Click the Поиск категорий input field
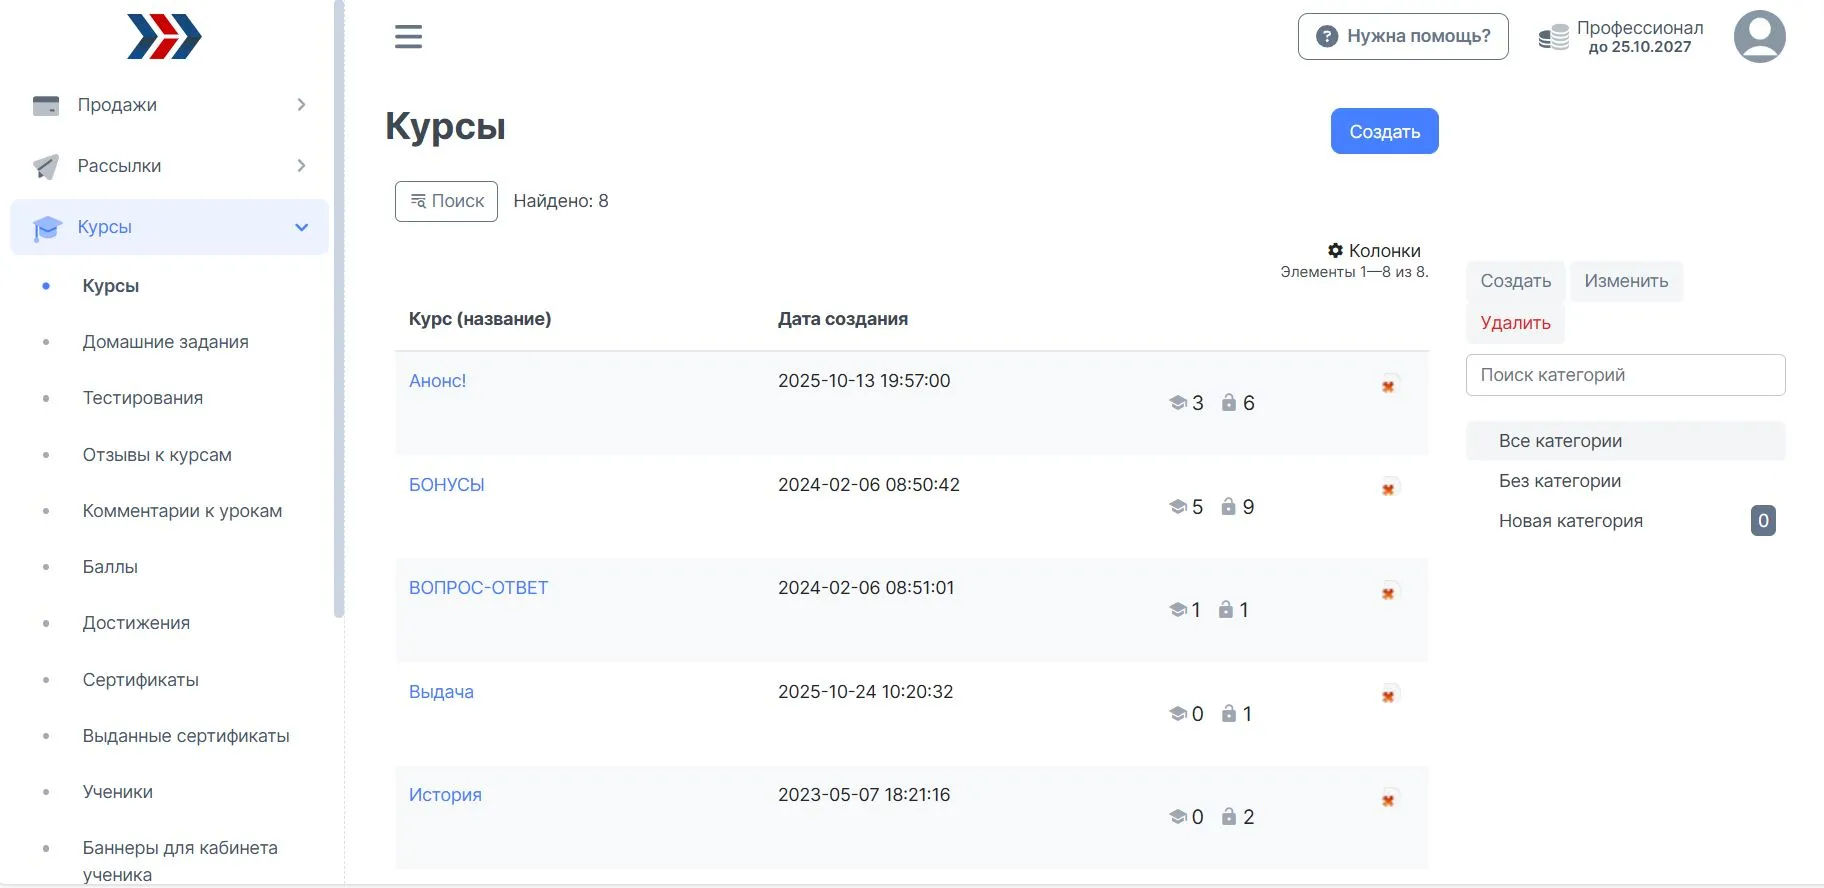Image resolution: width=1824 pixels, height=888 pixels. point(1625,375)
